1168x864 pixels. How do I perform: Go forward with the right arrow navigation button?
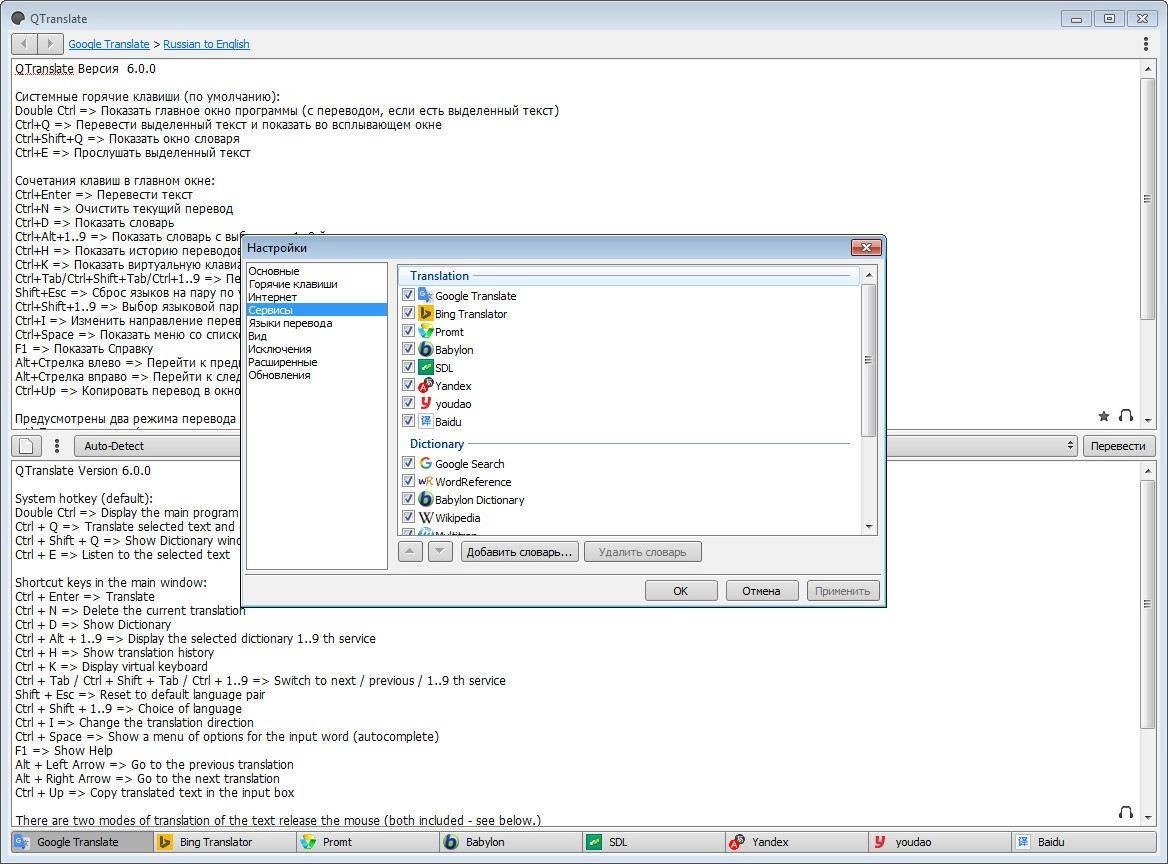(x=50, y=44)
